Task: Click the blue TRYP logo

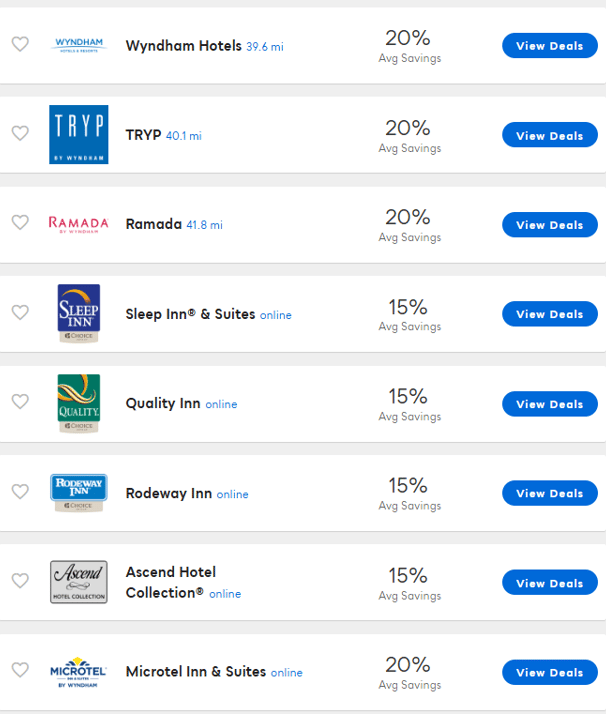Action: point(79,134)
